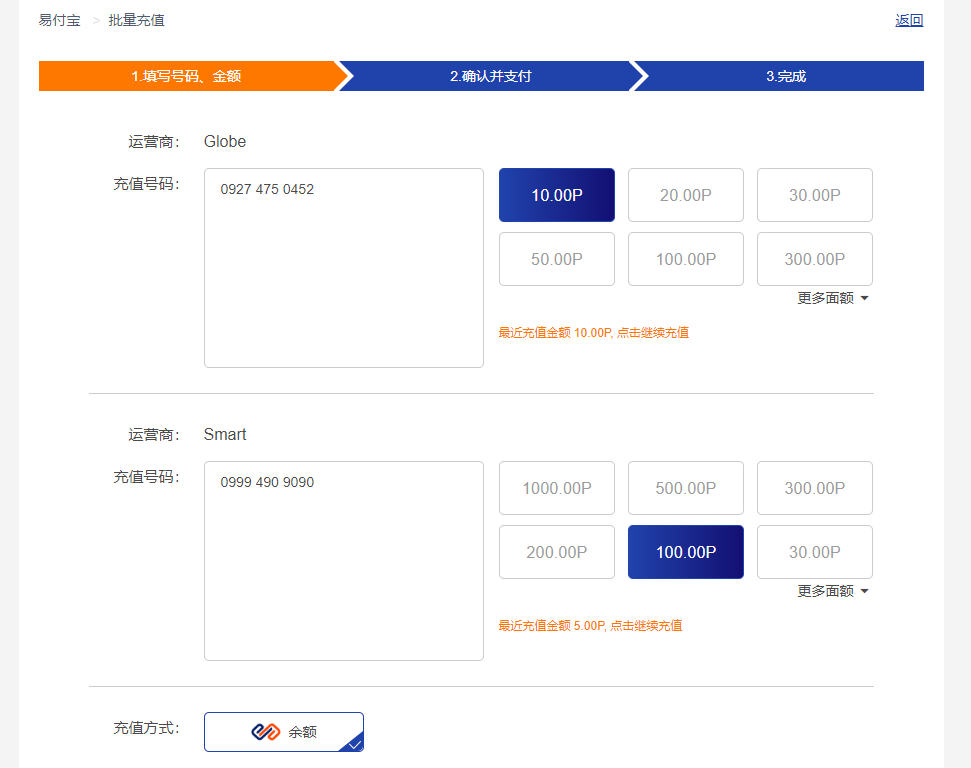Choose the 30.00P Smart option
971x768 pixels.
point(814,552)
